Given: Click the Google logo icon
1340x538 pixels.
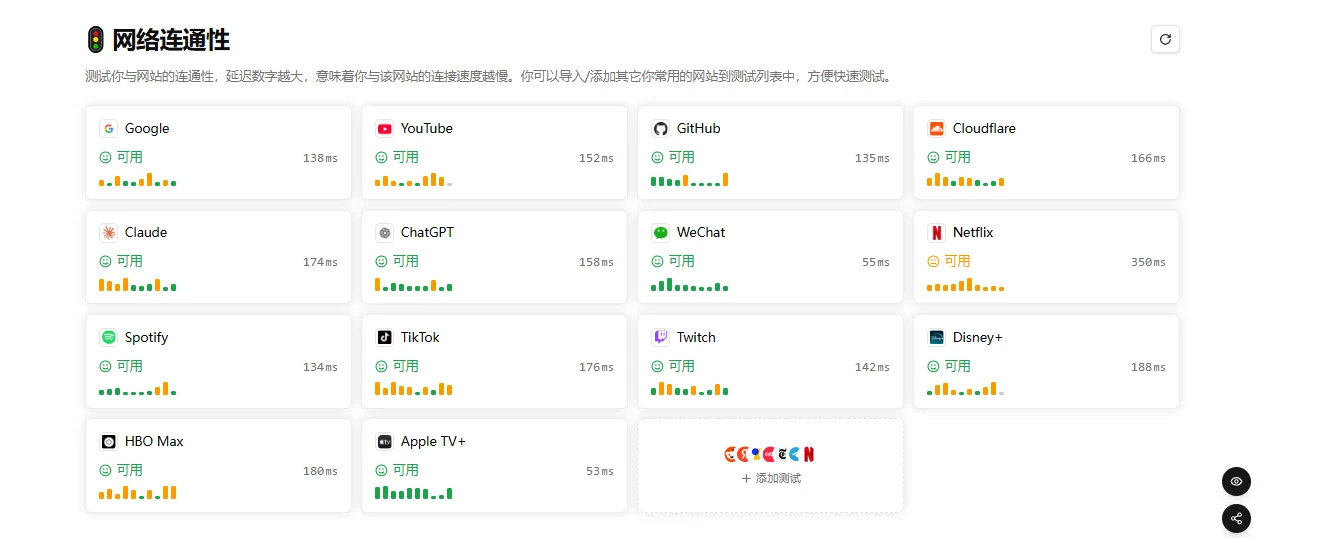Looking at the screenshot, I should tap(108, 128).
